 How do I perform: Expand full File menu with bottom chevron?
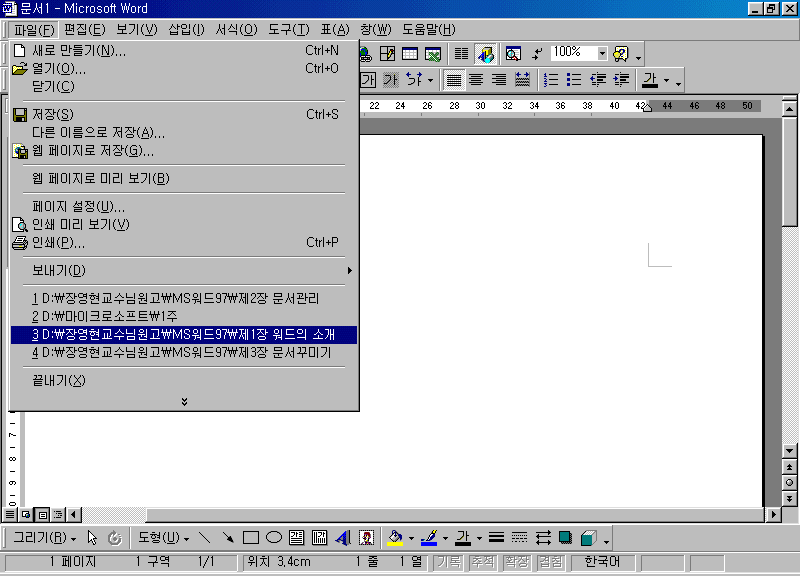coord(184,402)
